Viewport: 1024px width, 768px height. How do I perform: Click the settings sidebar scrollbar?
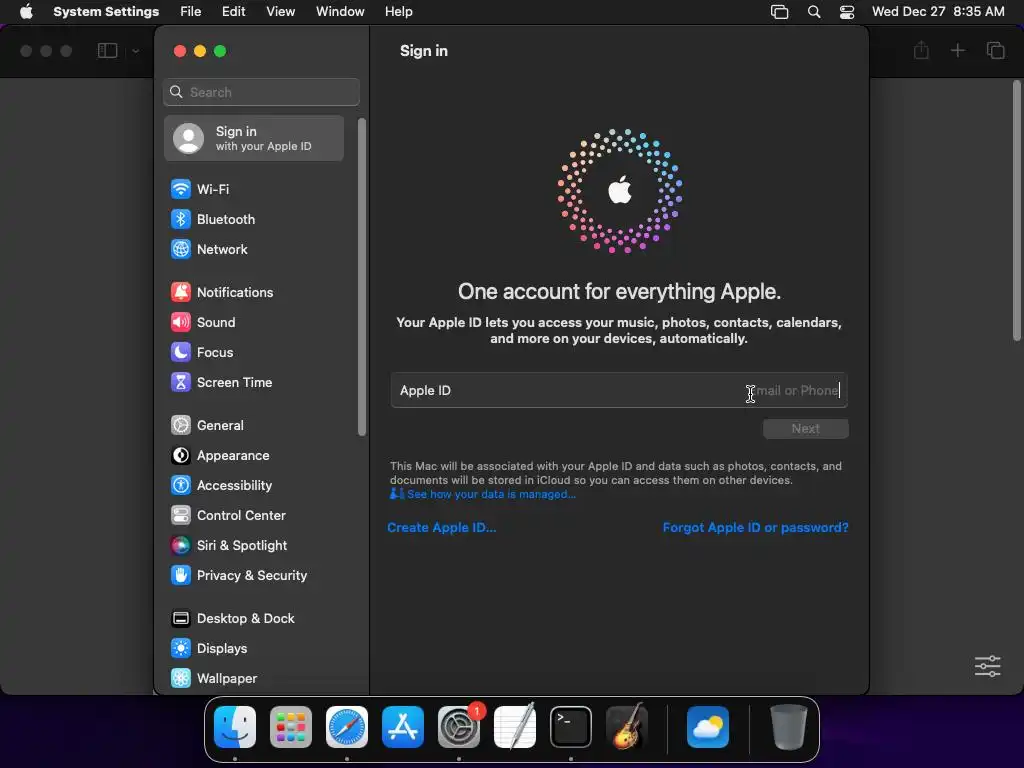coord(362,277)
